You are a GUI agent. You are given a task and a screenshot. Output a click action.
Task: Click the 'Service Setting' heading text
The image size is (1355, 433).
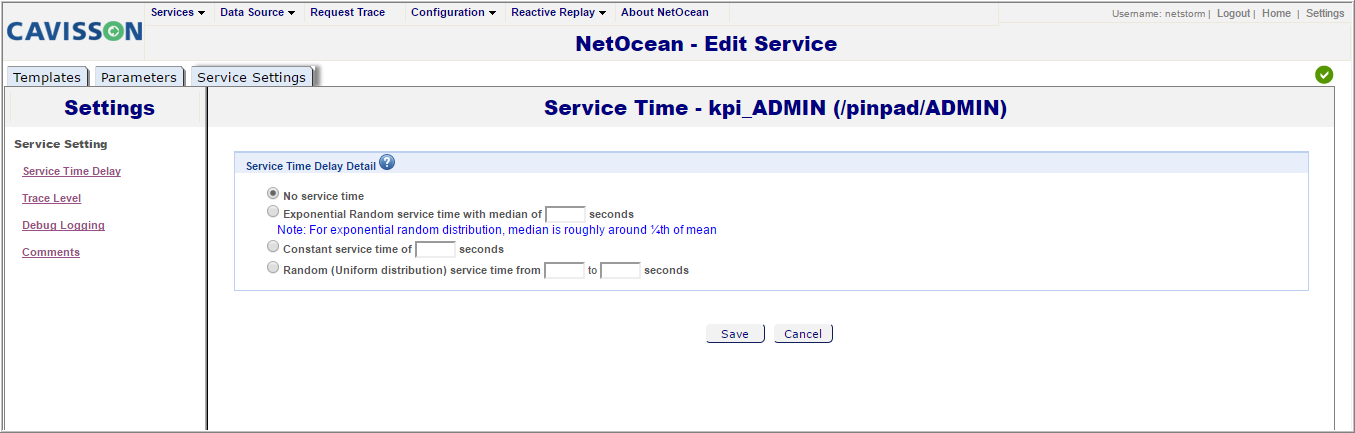(x=61, y=144)
